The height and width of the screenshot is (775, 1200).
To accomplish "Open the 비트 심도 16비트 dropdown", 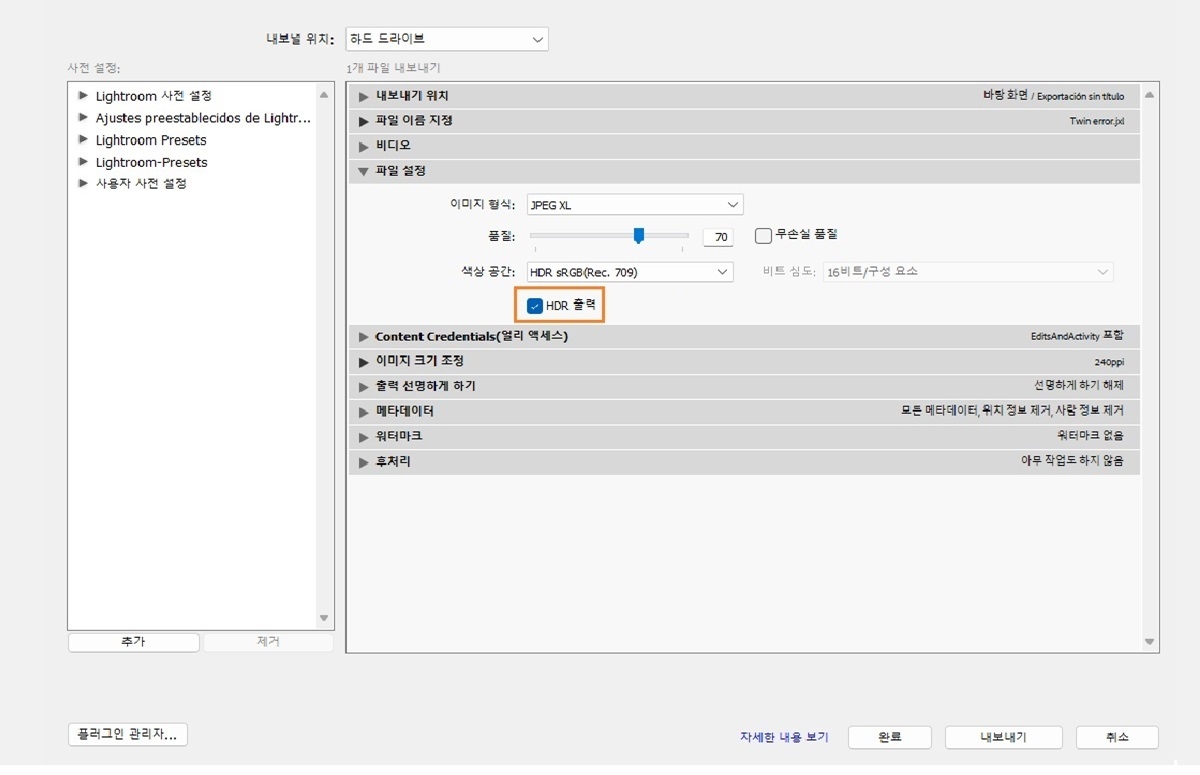I will (x=967, y=272).
